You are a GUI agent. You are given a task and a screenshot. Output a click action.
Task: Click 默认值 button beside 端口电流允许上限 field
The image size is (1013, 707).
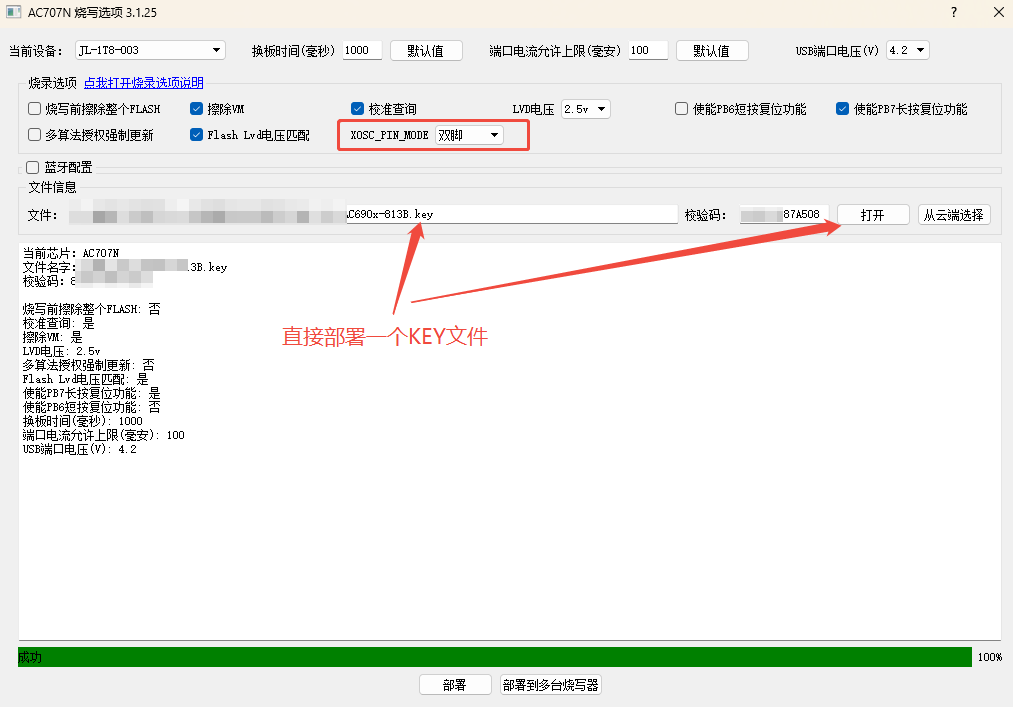click(x=712, y=50)
